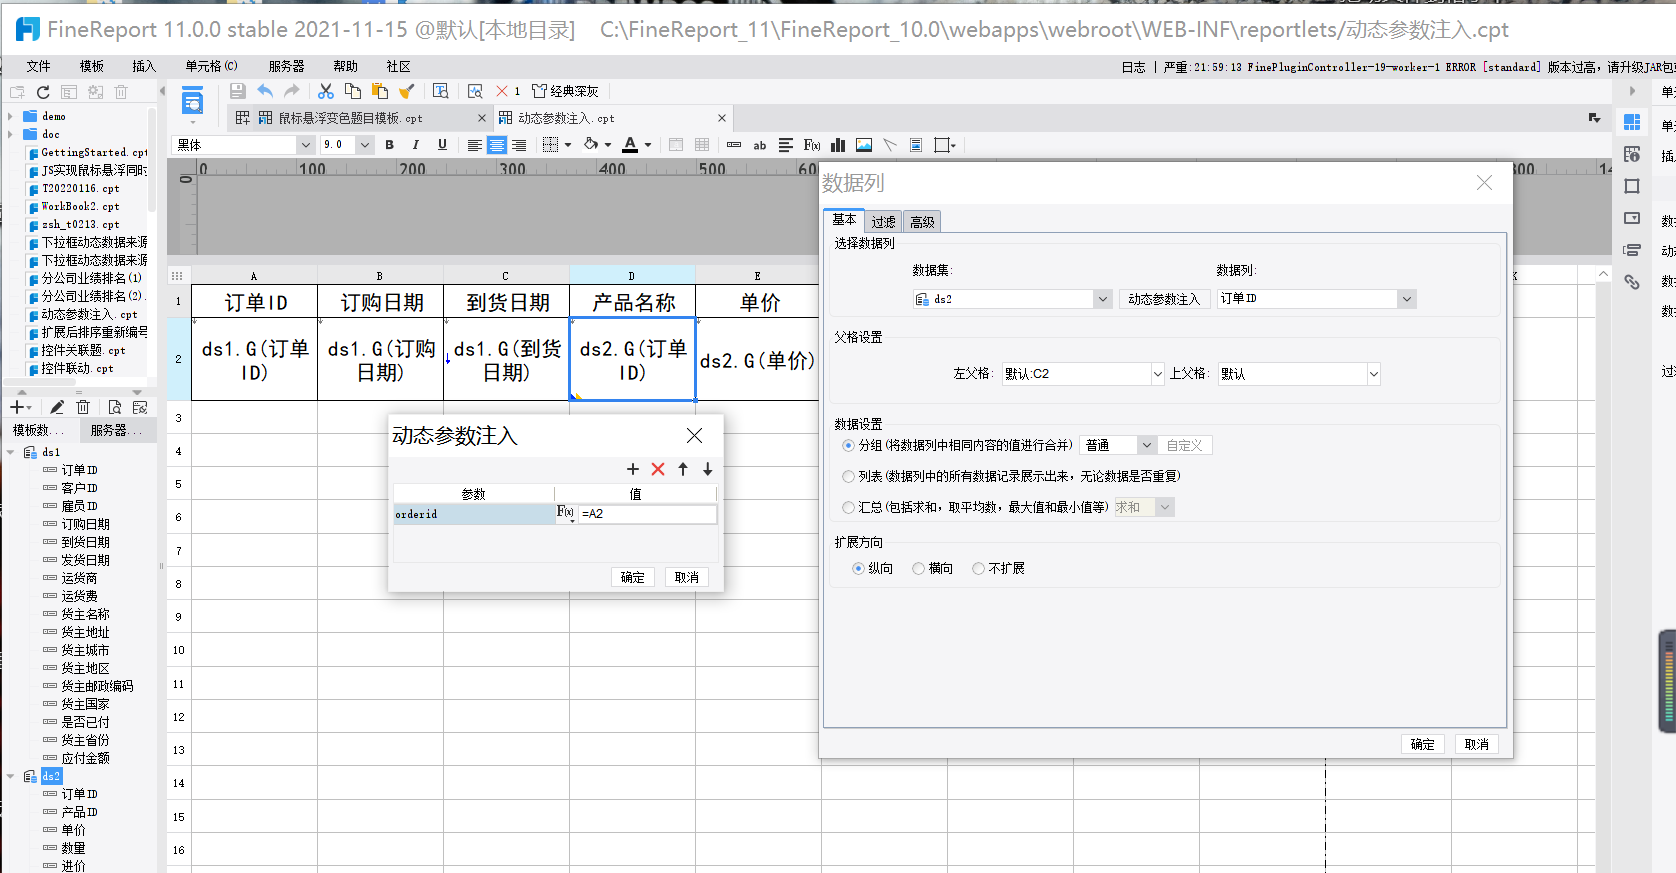Center align cell text
Screen dimensions: 1676x873
[497, 145]
